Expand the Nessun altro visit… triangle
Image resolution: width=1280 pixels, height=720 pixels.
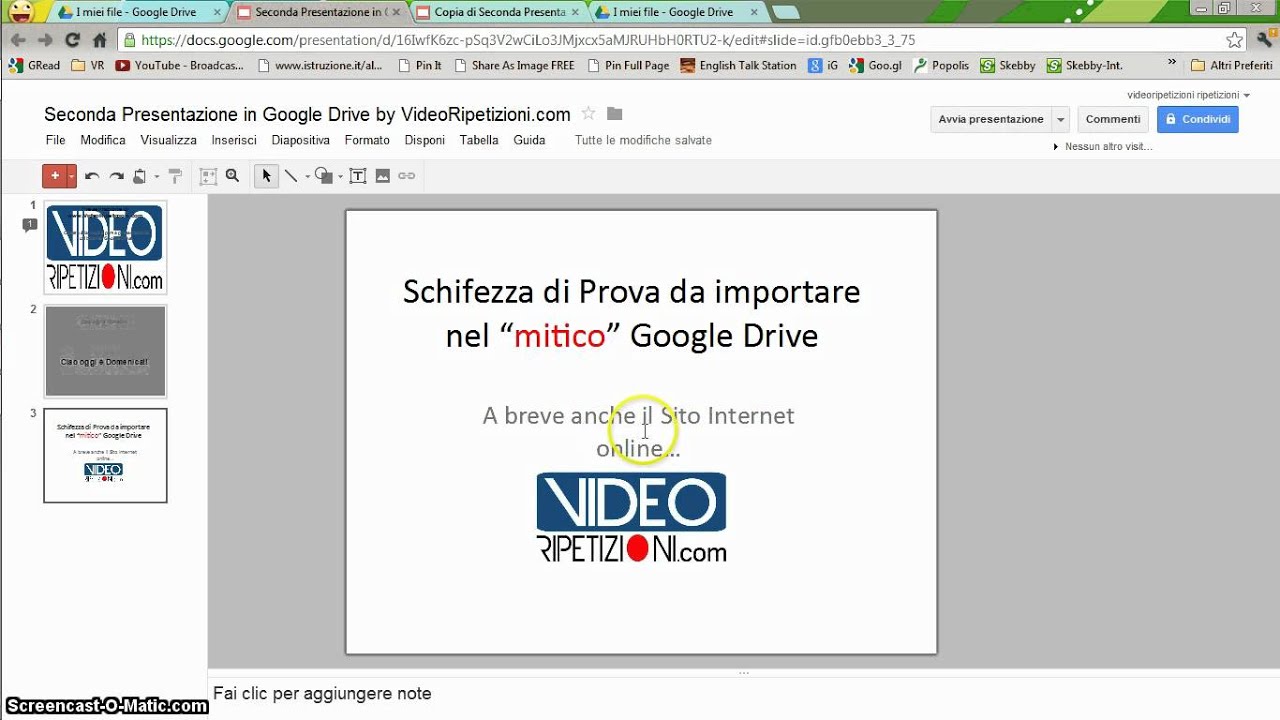(1056, 147)
